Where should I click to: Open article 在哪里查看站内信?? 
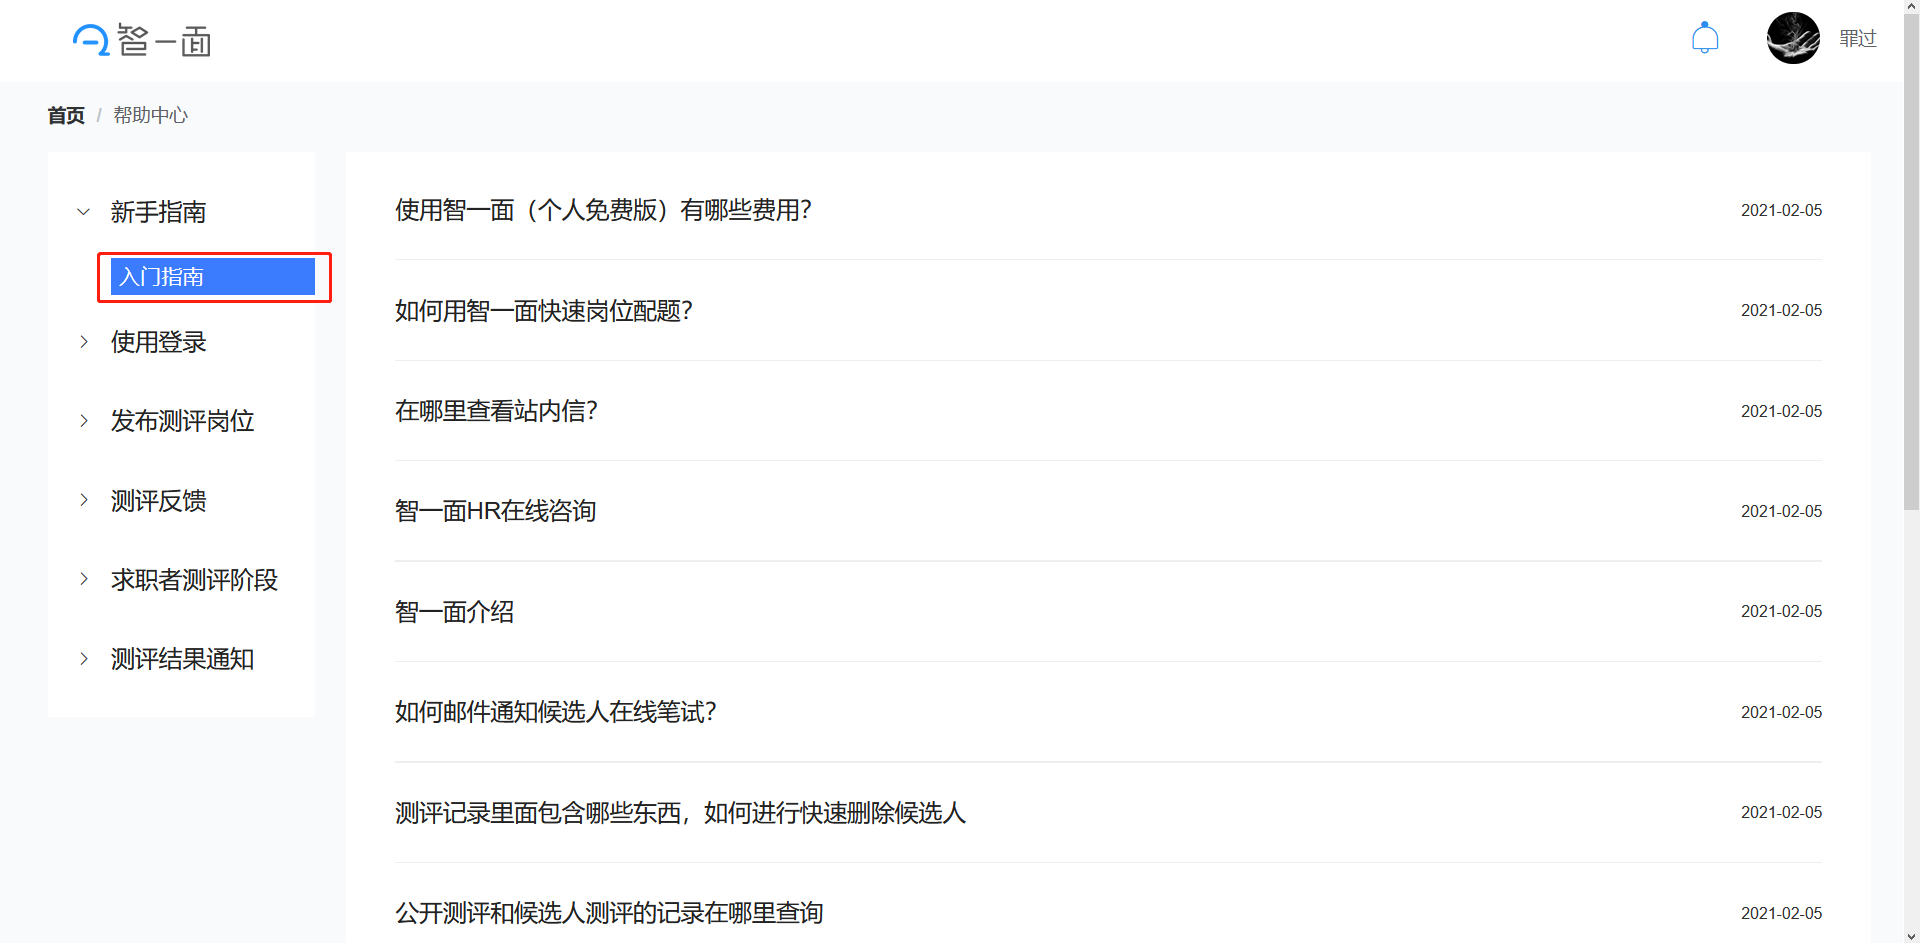coord(496,411)
